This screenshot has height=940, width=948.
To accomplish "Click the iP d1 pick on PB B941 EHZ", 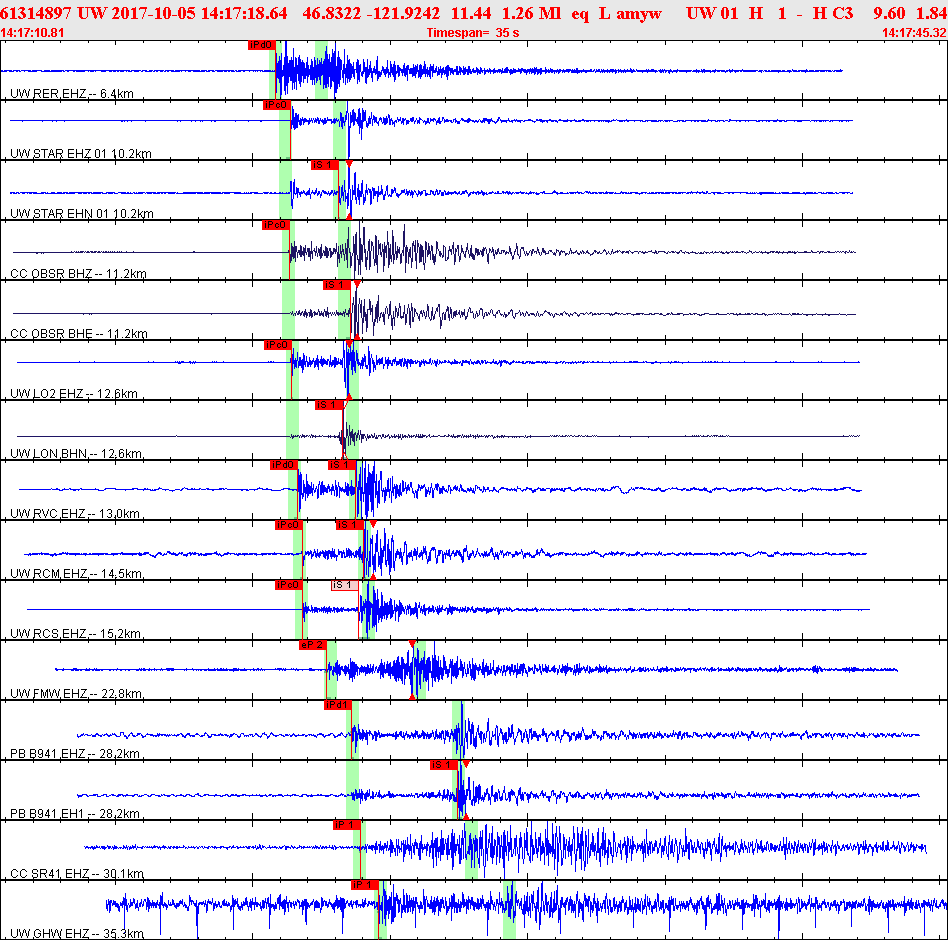I will click(338, 705).
